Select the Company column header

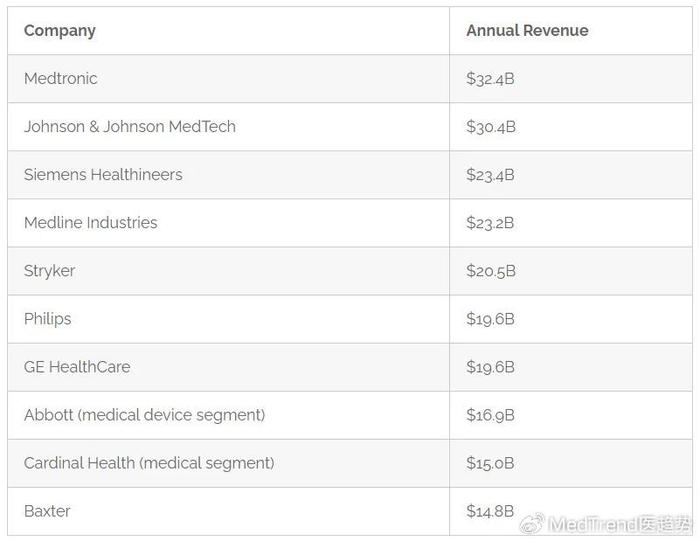coord(60,30)
